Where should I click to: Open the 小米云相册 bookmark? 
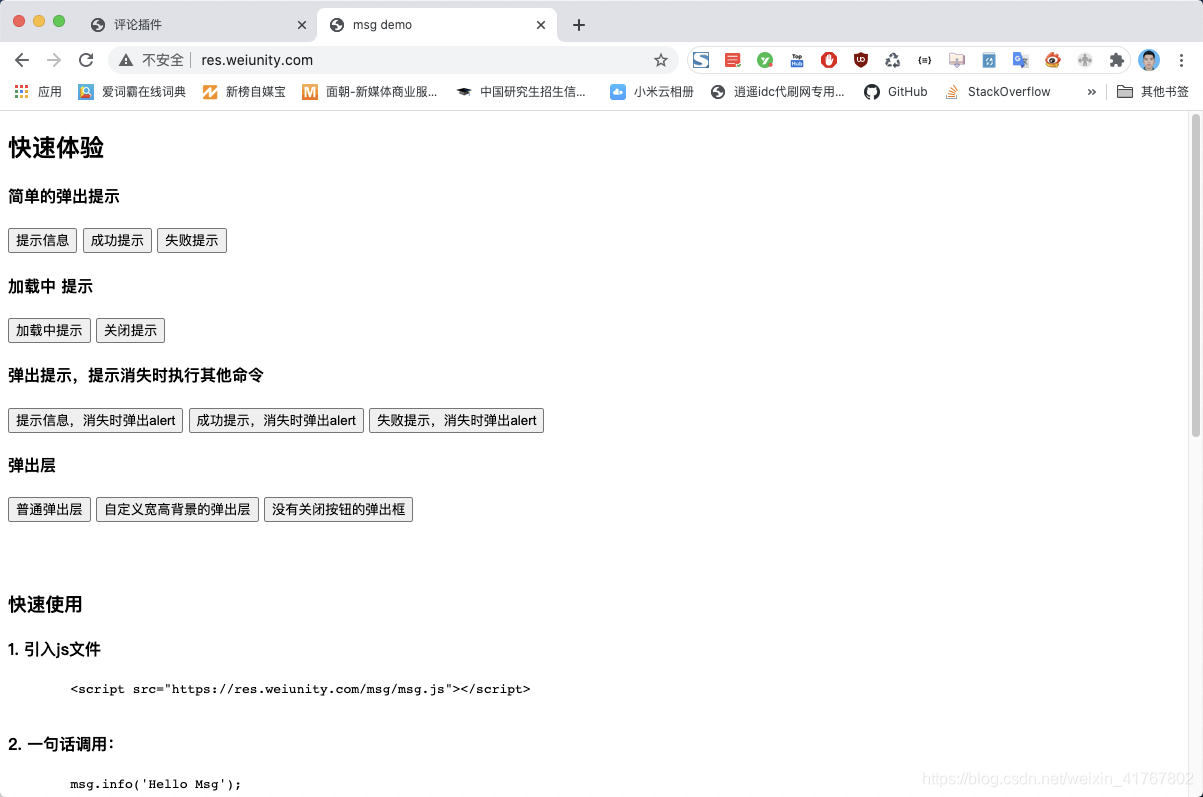(652, 91)
